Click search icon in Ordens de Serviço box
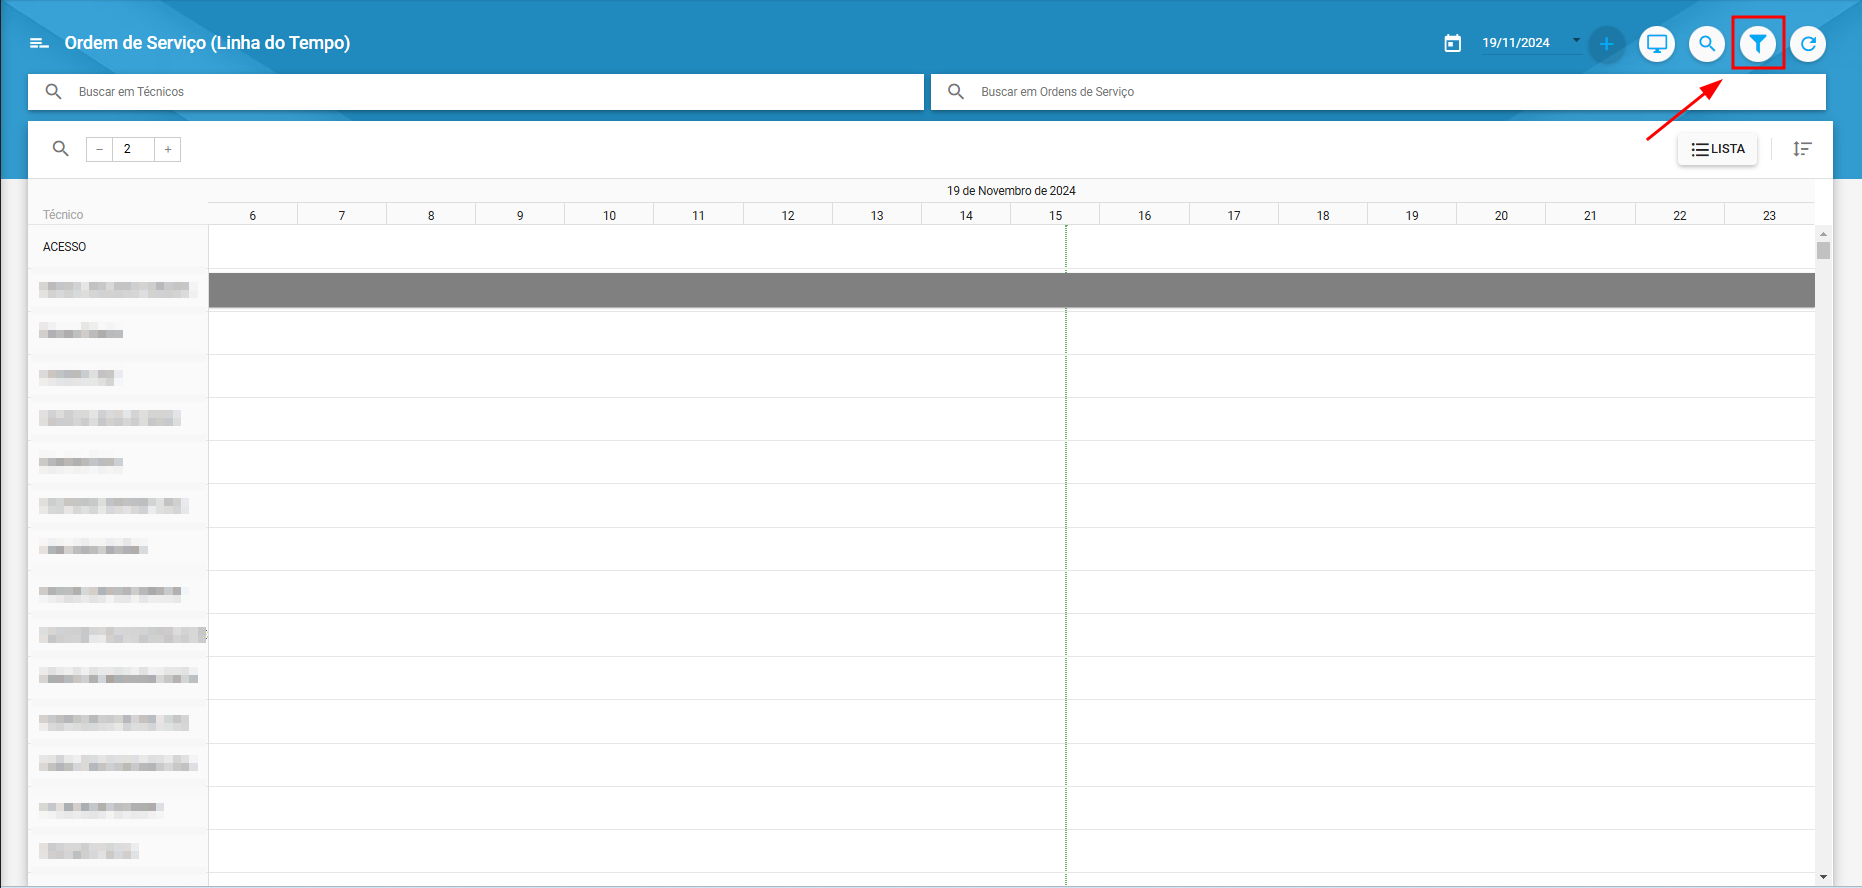 [956, 92]
